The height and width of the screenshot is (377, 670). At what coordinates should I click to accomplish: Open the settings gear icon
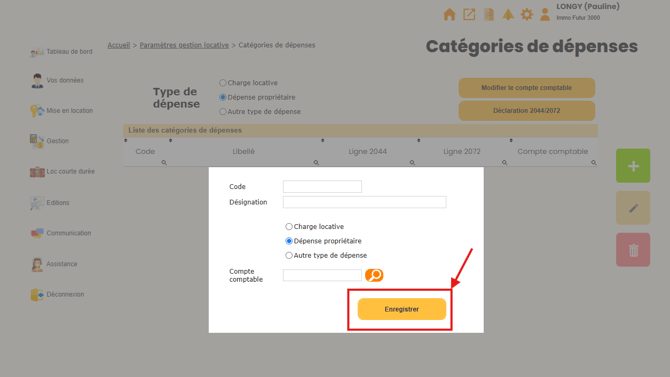click(x=526, y=15)
